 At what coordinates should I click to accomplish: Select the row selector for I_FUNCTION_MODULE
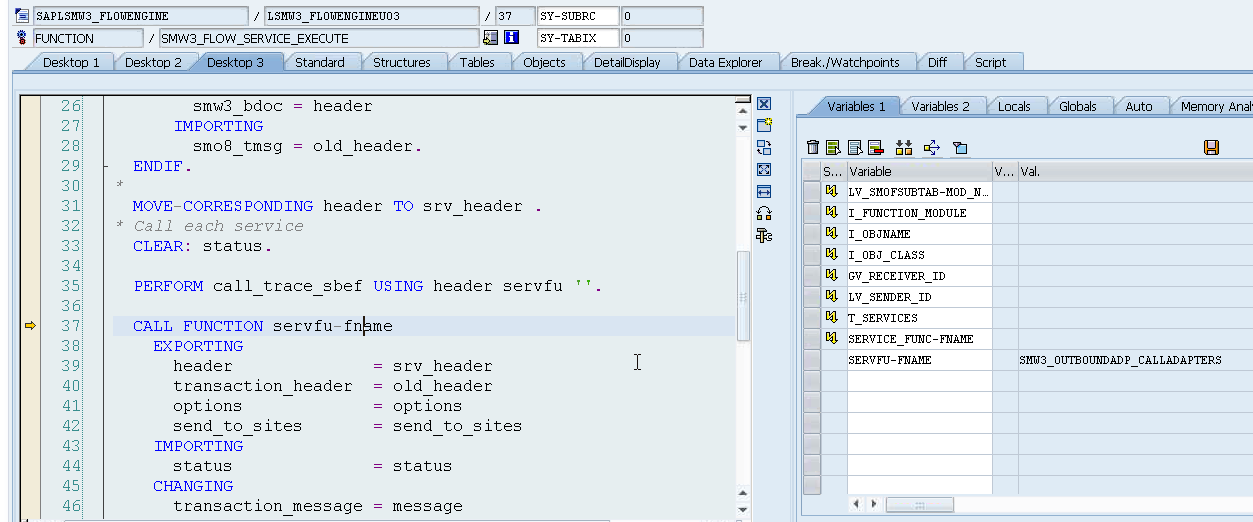pyautogui.click(x=812, y=212)
